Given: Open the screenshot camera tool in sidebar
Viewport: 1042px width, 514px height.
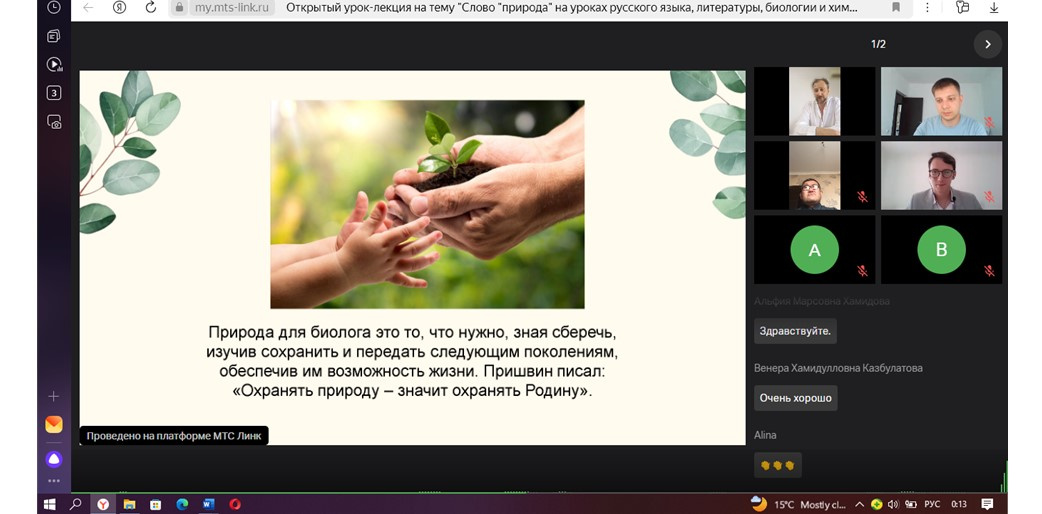Looking at the screenshot, I should coord(54,121).
